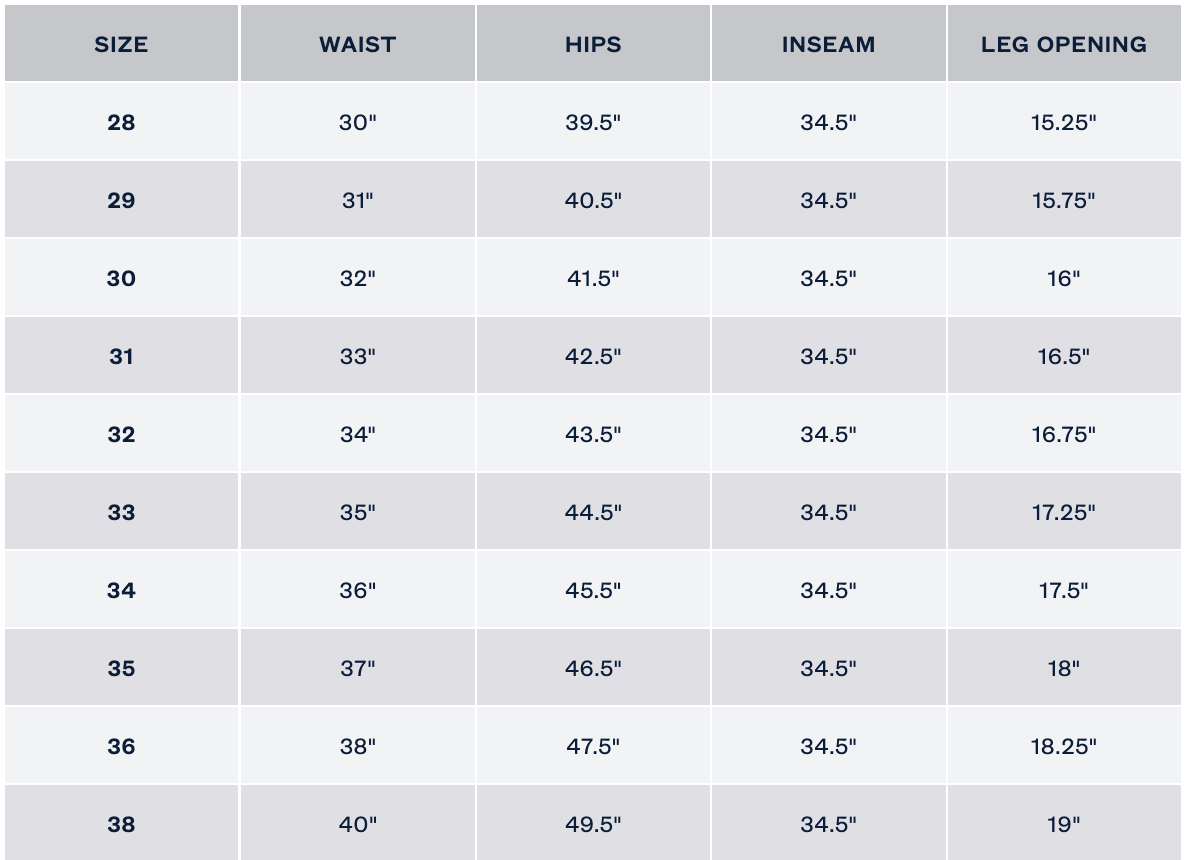Screen dimensions: 1190x860
Task: Click the LEG OPENING column header
Action: click(1064, 45)
